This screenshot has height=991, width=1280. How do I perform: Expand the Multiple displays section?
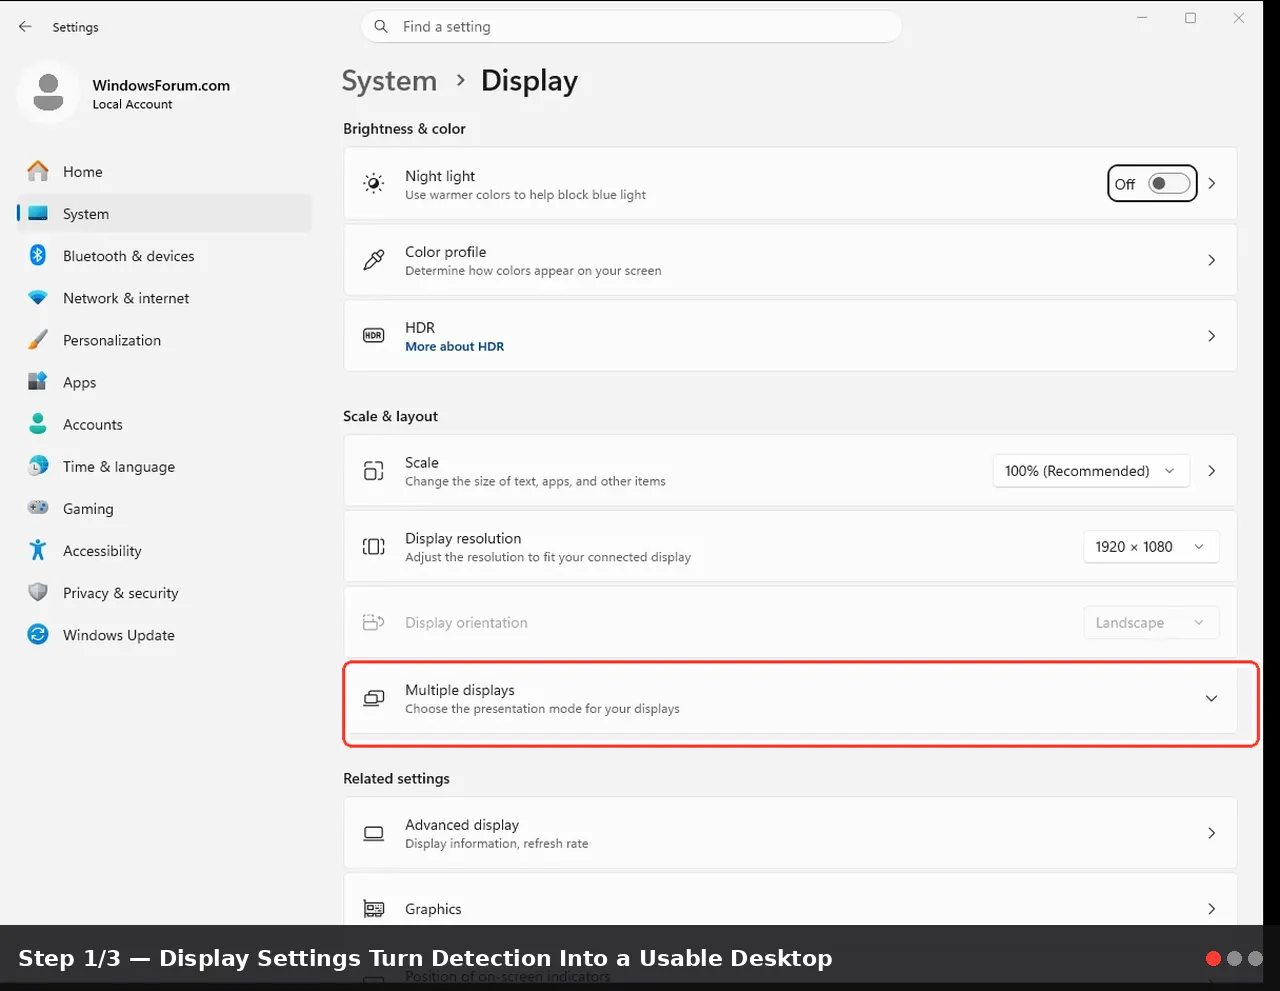tap(790, 699)
